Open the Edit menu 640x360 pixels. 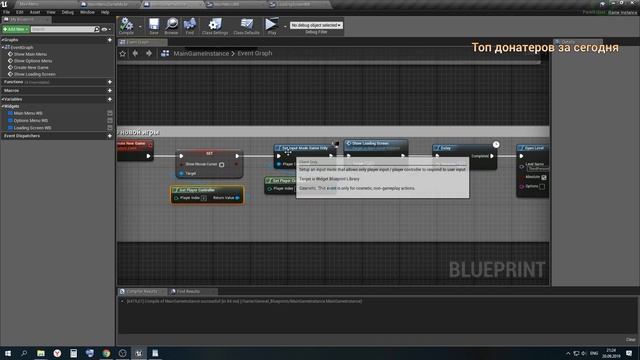pos(20,12)
